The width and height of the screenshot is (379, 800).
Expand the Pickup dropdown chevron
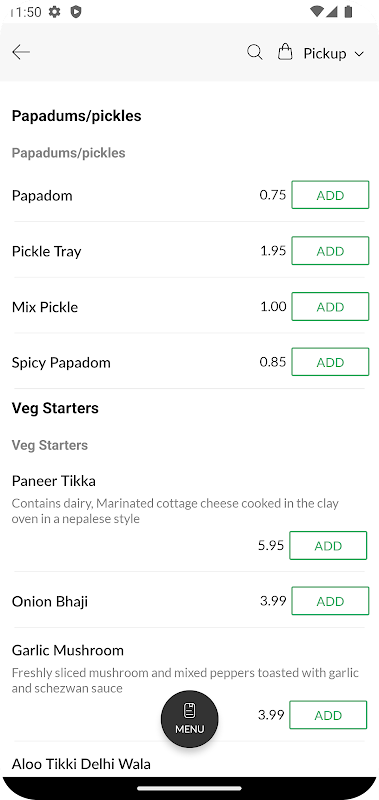pyautogui.click(x=359, y=54)
